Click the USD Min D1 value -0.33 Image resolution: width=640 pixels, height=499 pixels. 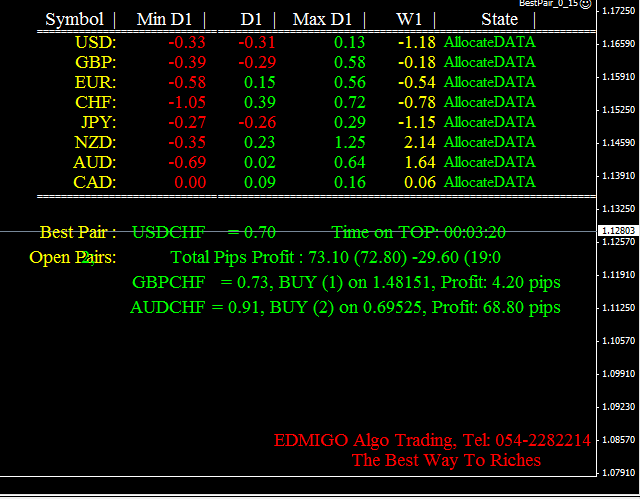click(187, 42)
